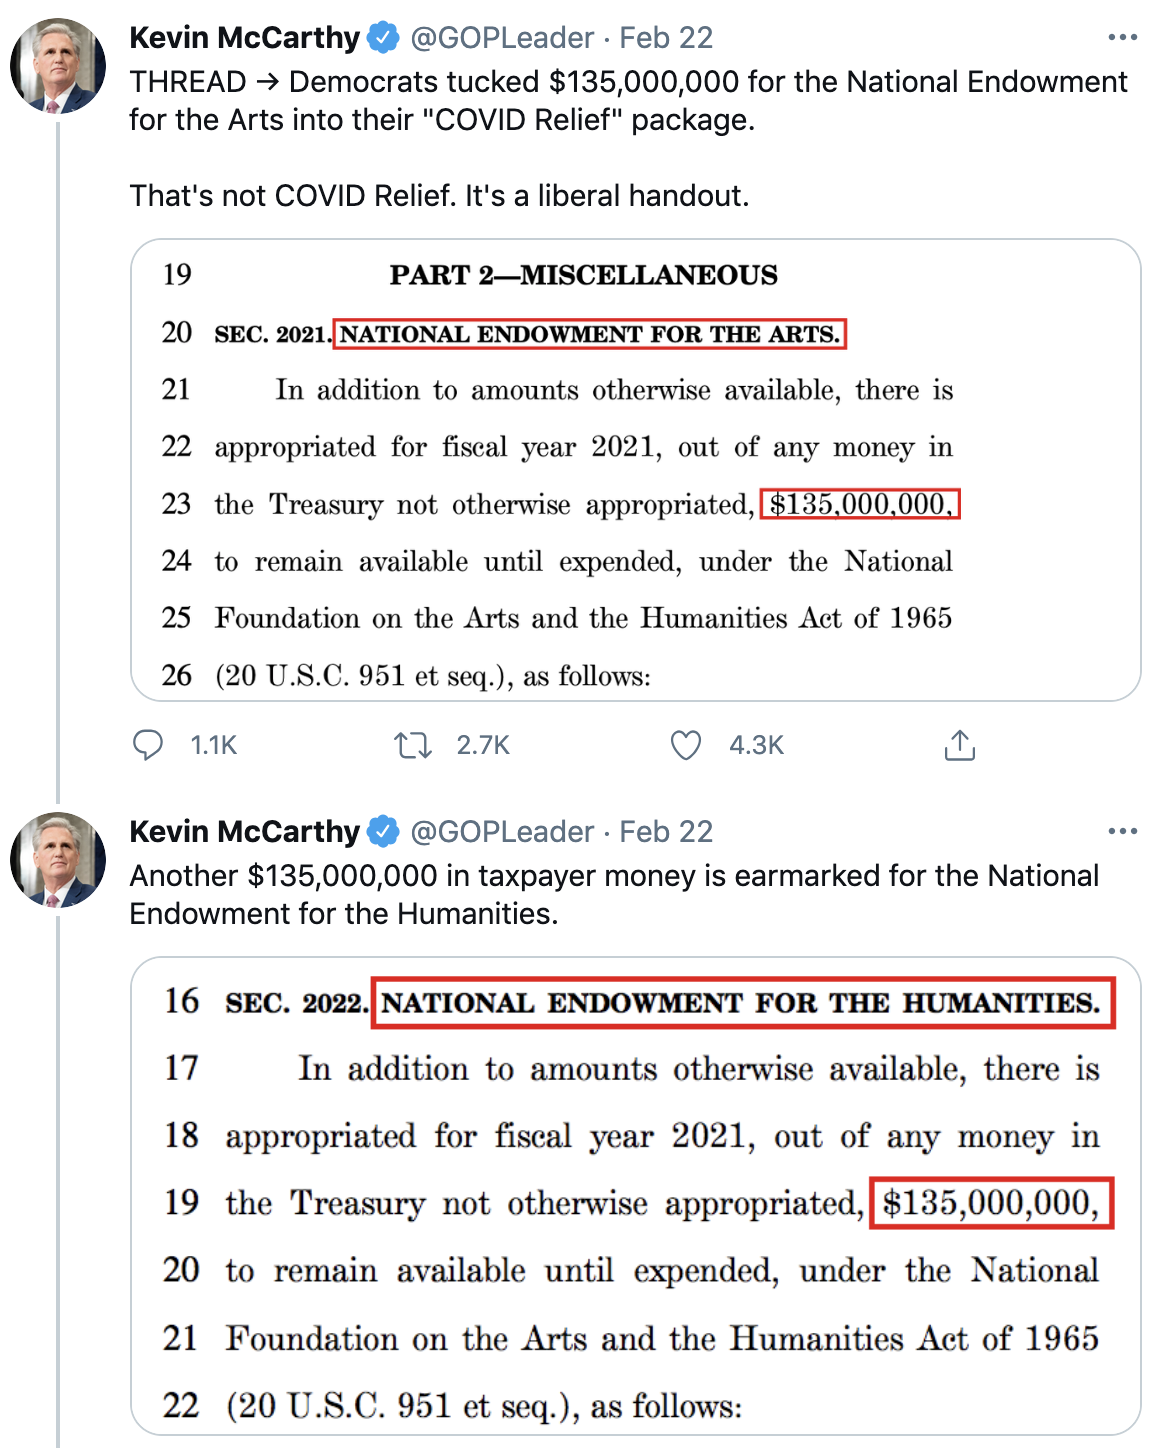Share the first tweet via share icon

pyautogui.click(x=959, y=745)
